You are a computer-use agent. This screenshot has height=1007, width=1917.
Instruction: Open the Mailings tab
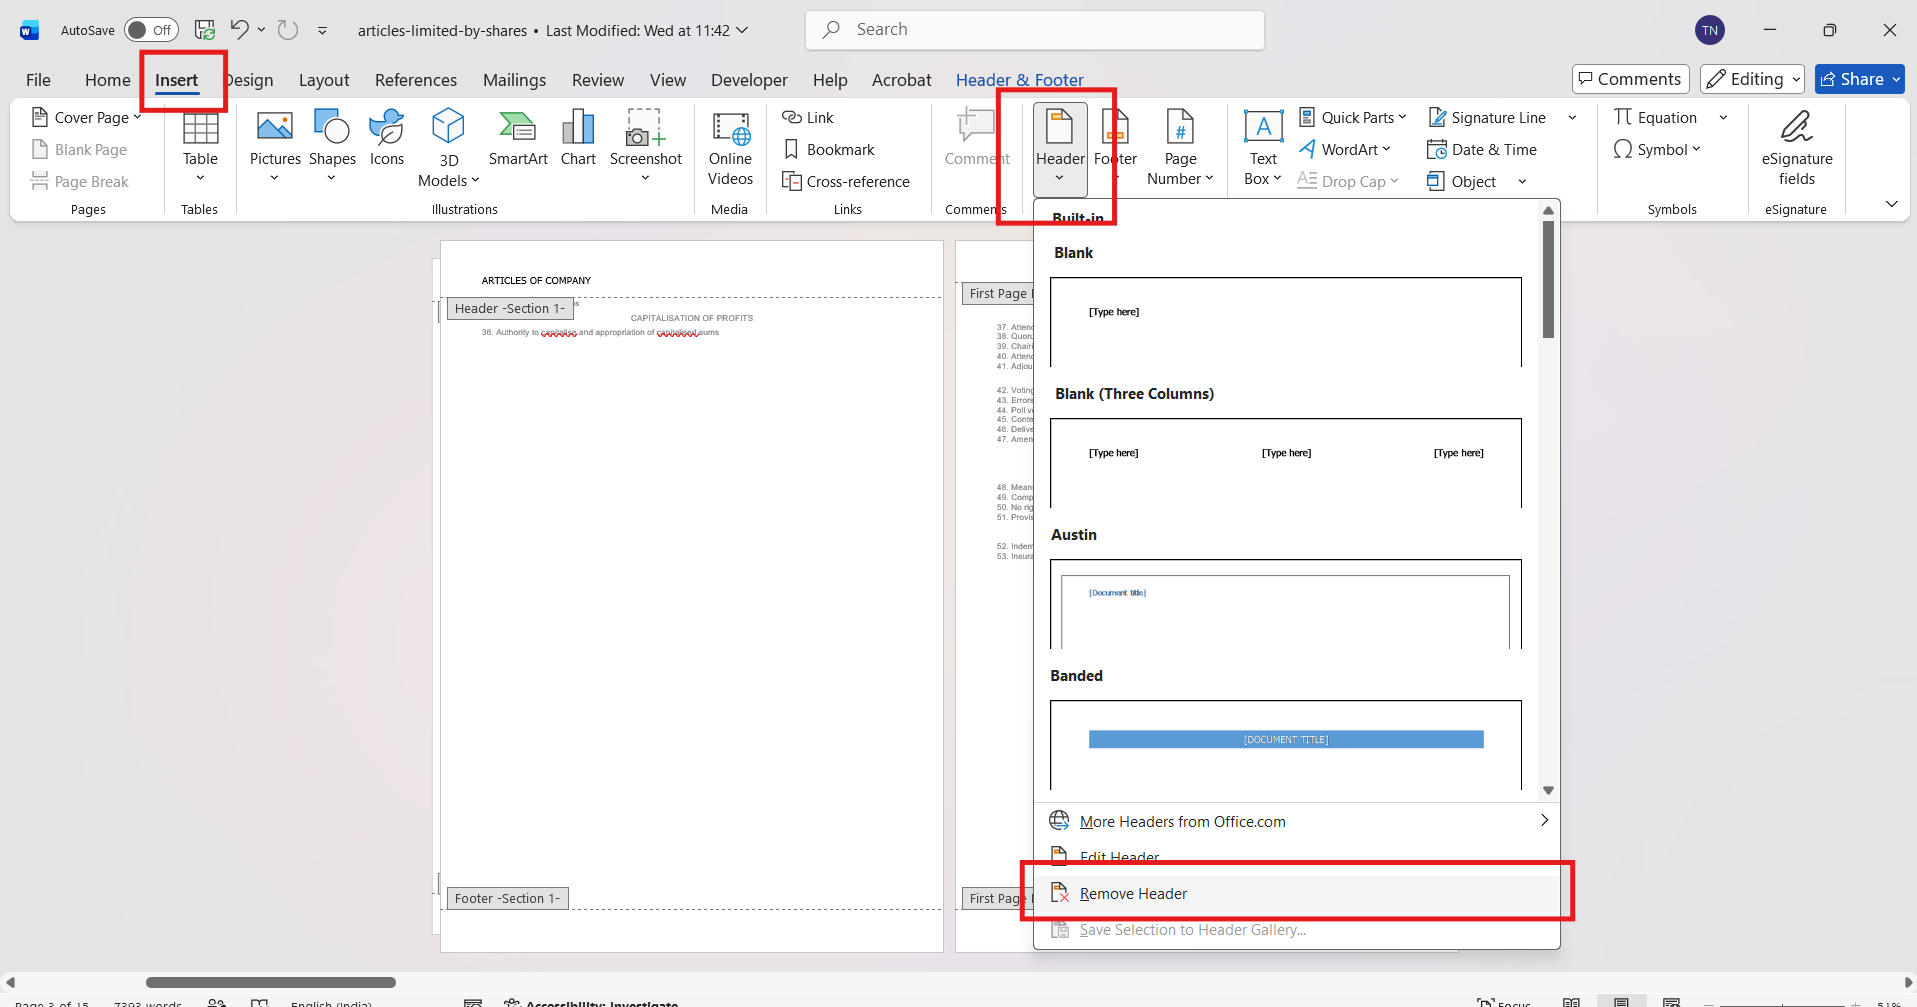point(514,80)
